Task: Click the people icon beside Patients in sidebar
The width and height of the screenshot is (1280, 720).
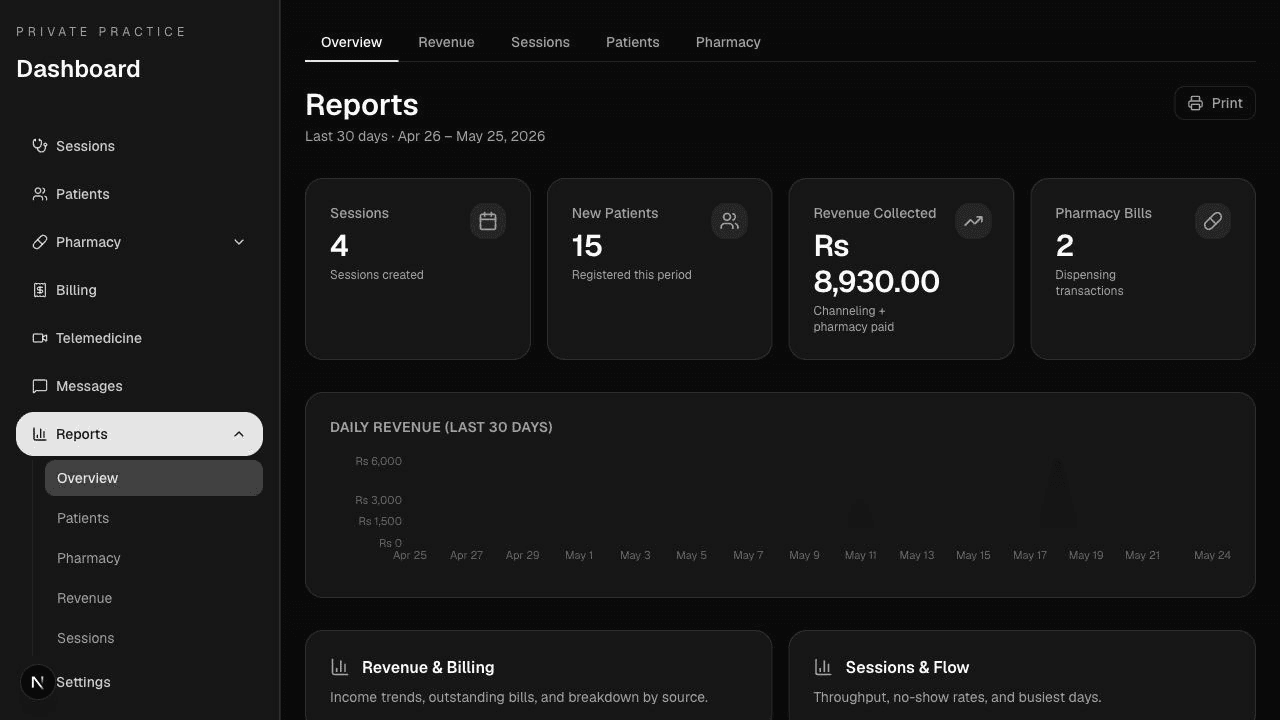Action: [40, 194]
